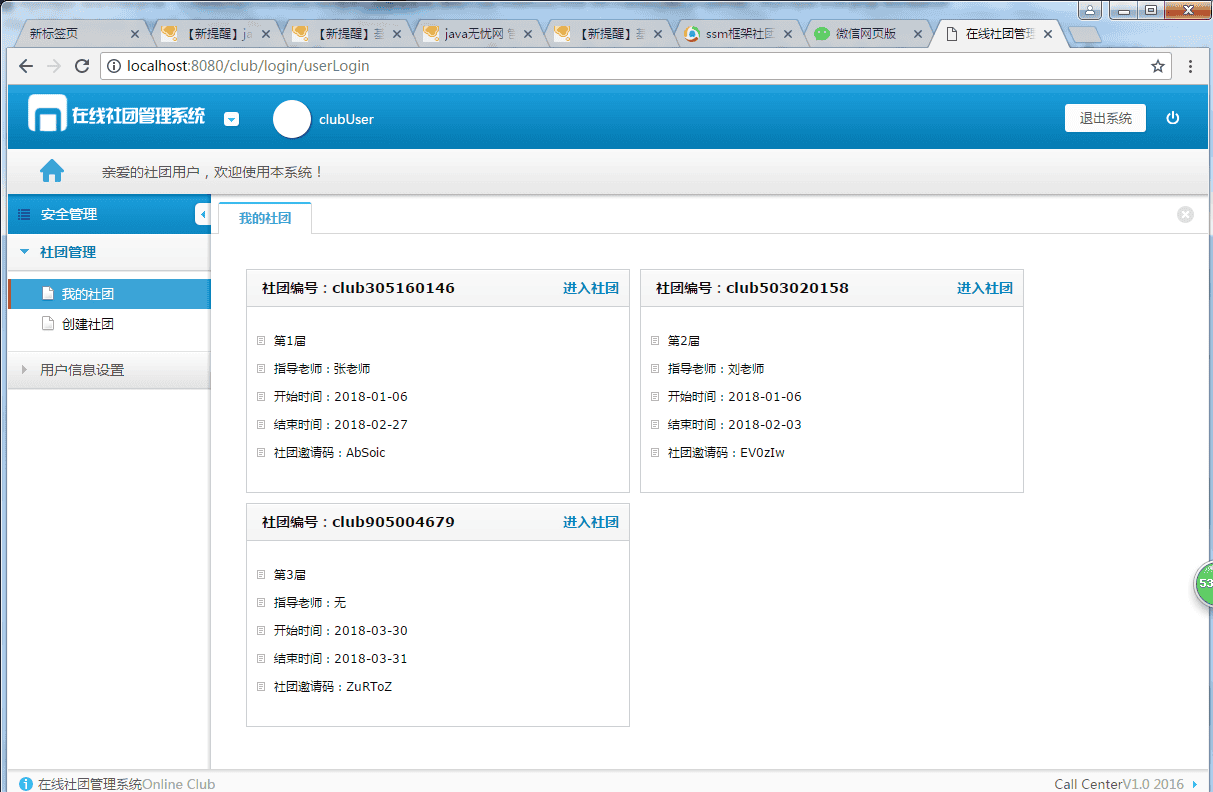1213x792 pixels.
Task: Click the document icon beside 创建社团
Action: coord(46,324)
